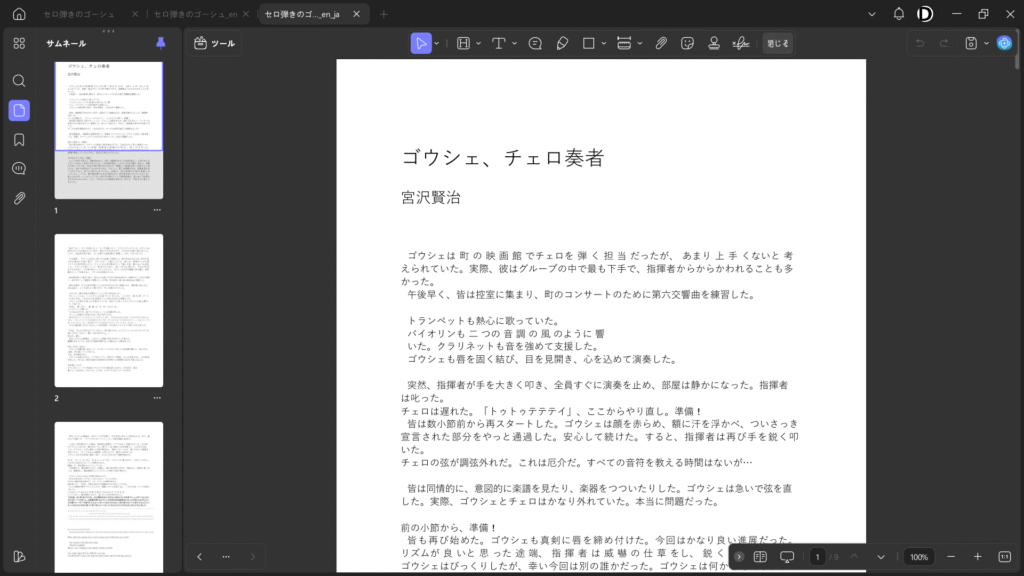1024x576 pixels.
Task: Click the paperclip attachment tool in toolbar
Action: point(661,43)
